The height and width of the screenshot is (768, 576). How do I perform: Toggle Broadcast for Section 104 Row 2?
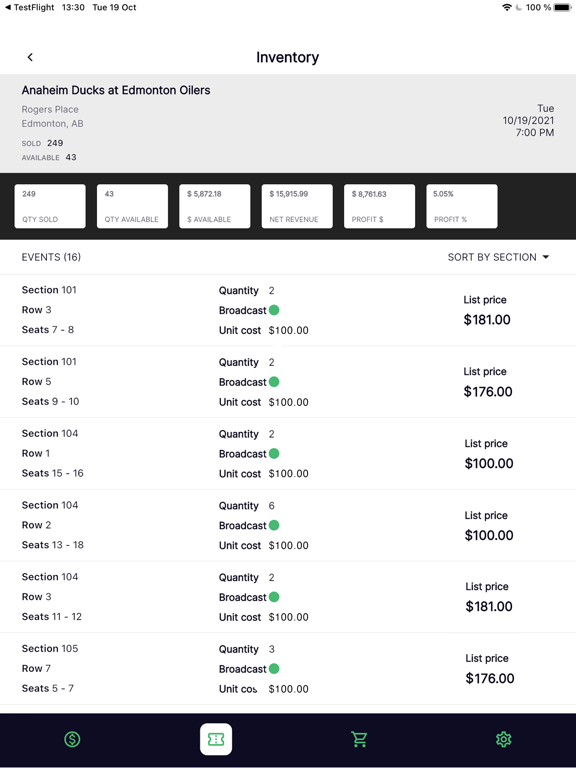tap(274, 525)
